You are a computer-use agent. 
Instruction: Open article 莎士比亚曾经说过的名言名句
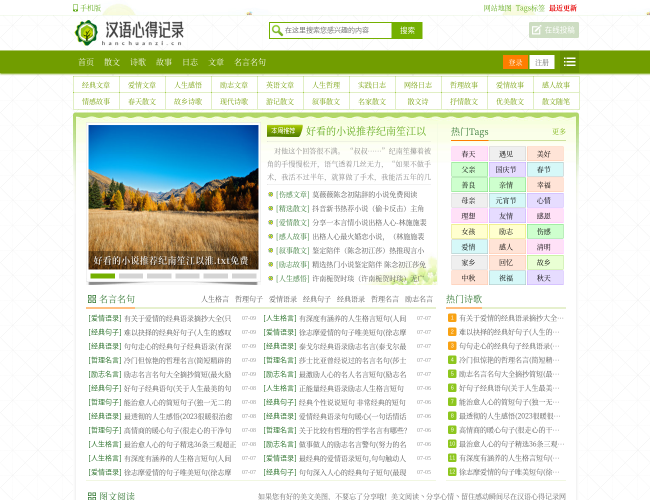[x=353, y=360]
